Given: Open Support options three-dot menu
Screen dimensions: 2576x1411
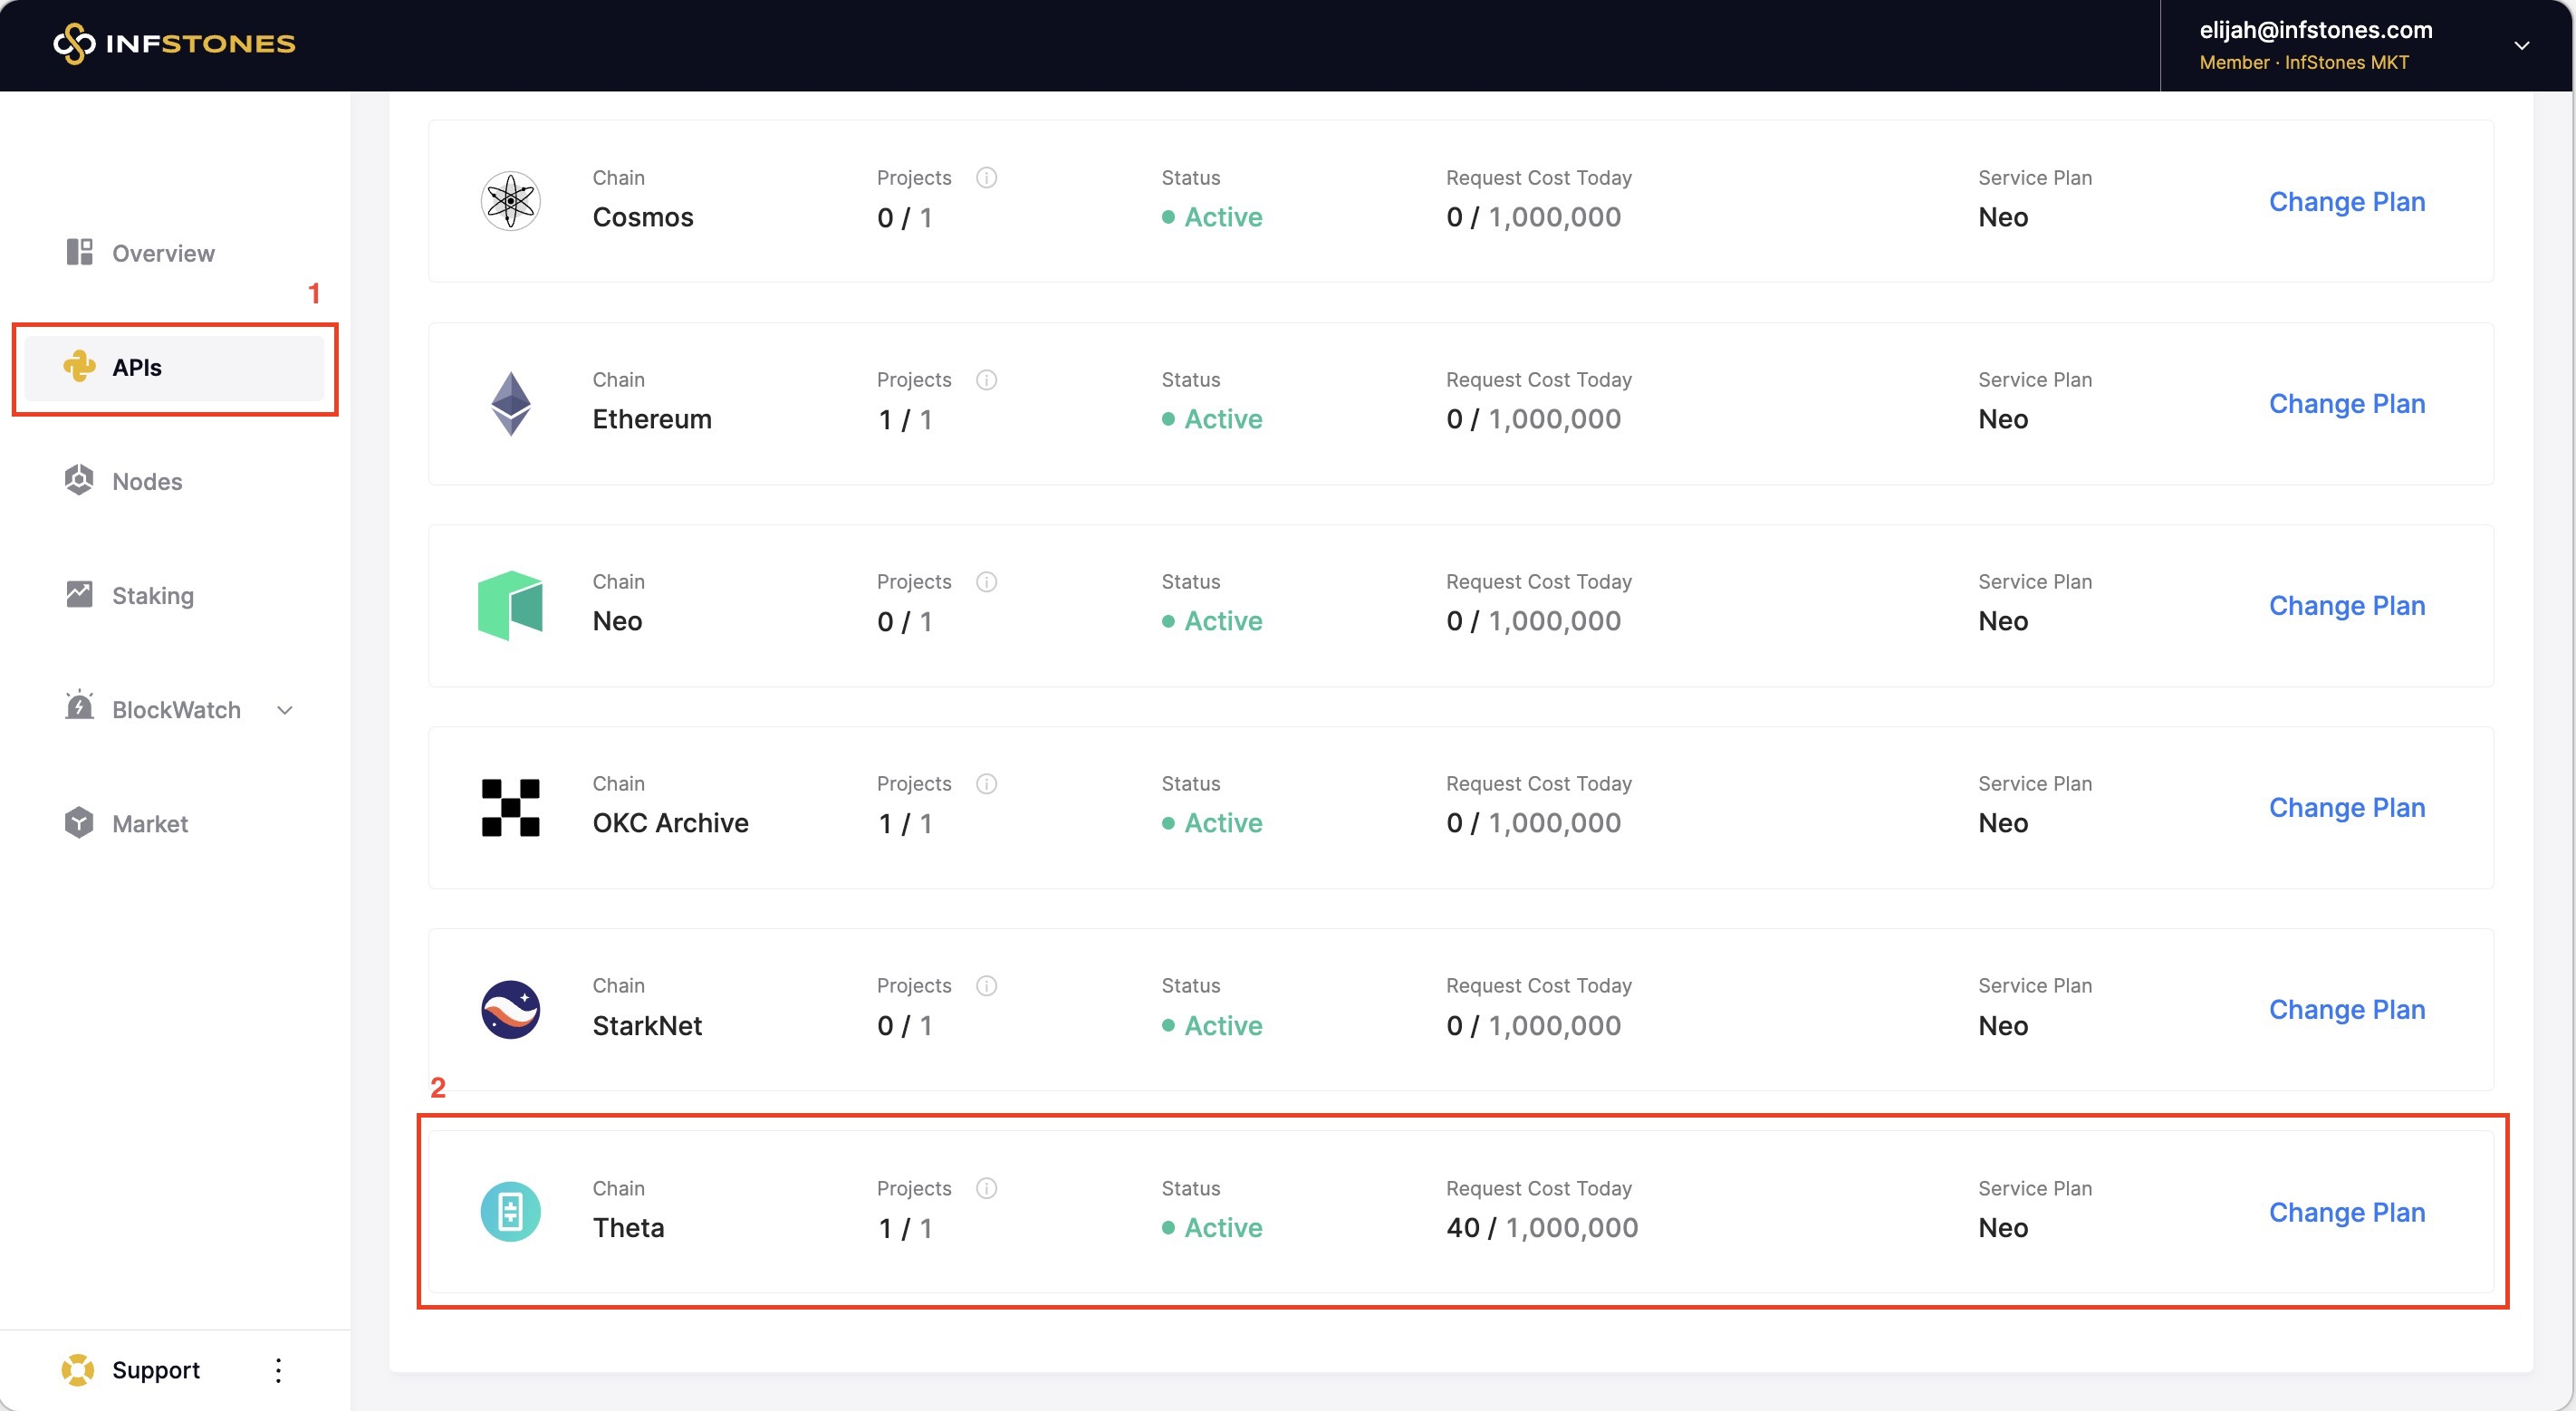Looking at the screenshot, I should coord(278,1370).
